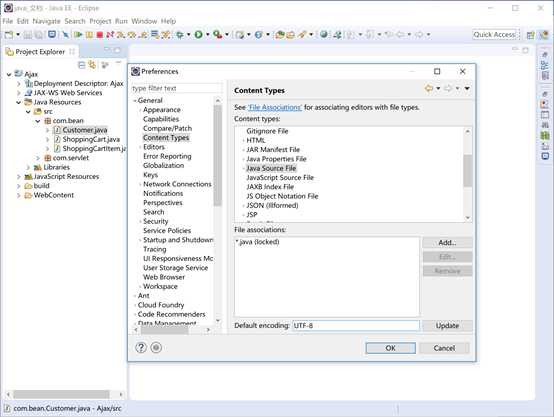Open the Preferences page view menu triangle
Screen dimensions: 554x417
[467, 88]
